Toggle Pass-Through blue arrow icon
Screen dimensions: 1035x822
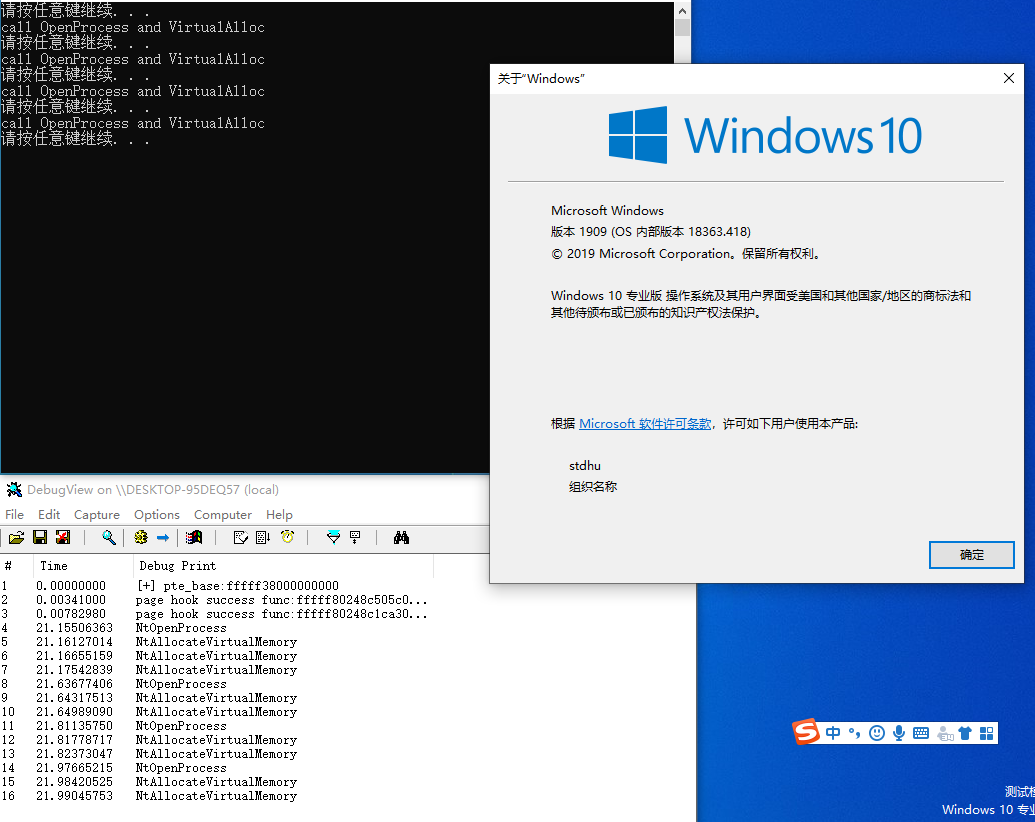pyautogui.click(x=162, y=538)
